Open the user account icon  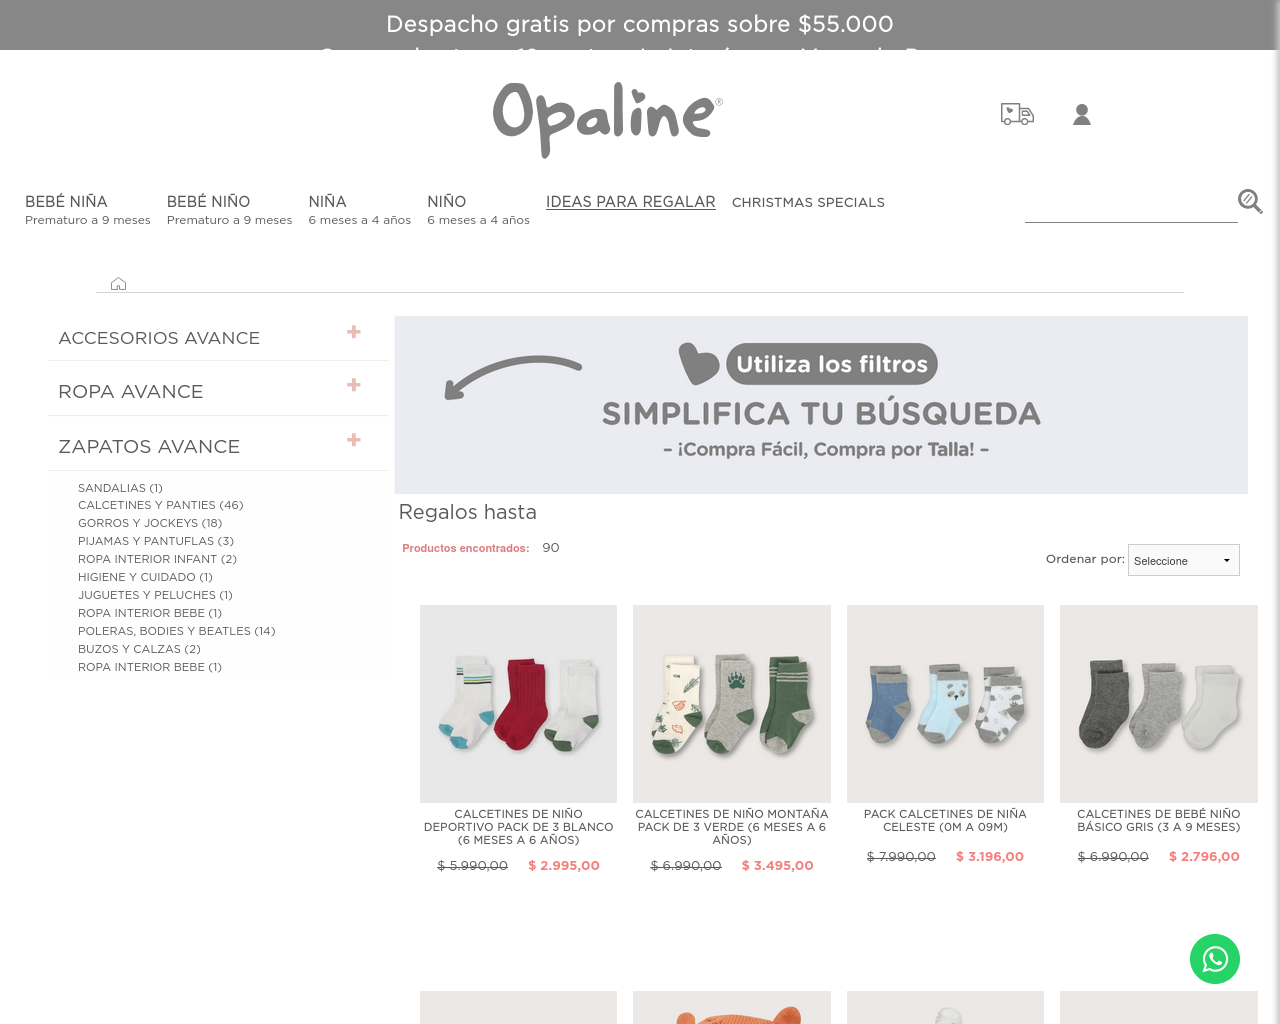click(1082, 115)
